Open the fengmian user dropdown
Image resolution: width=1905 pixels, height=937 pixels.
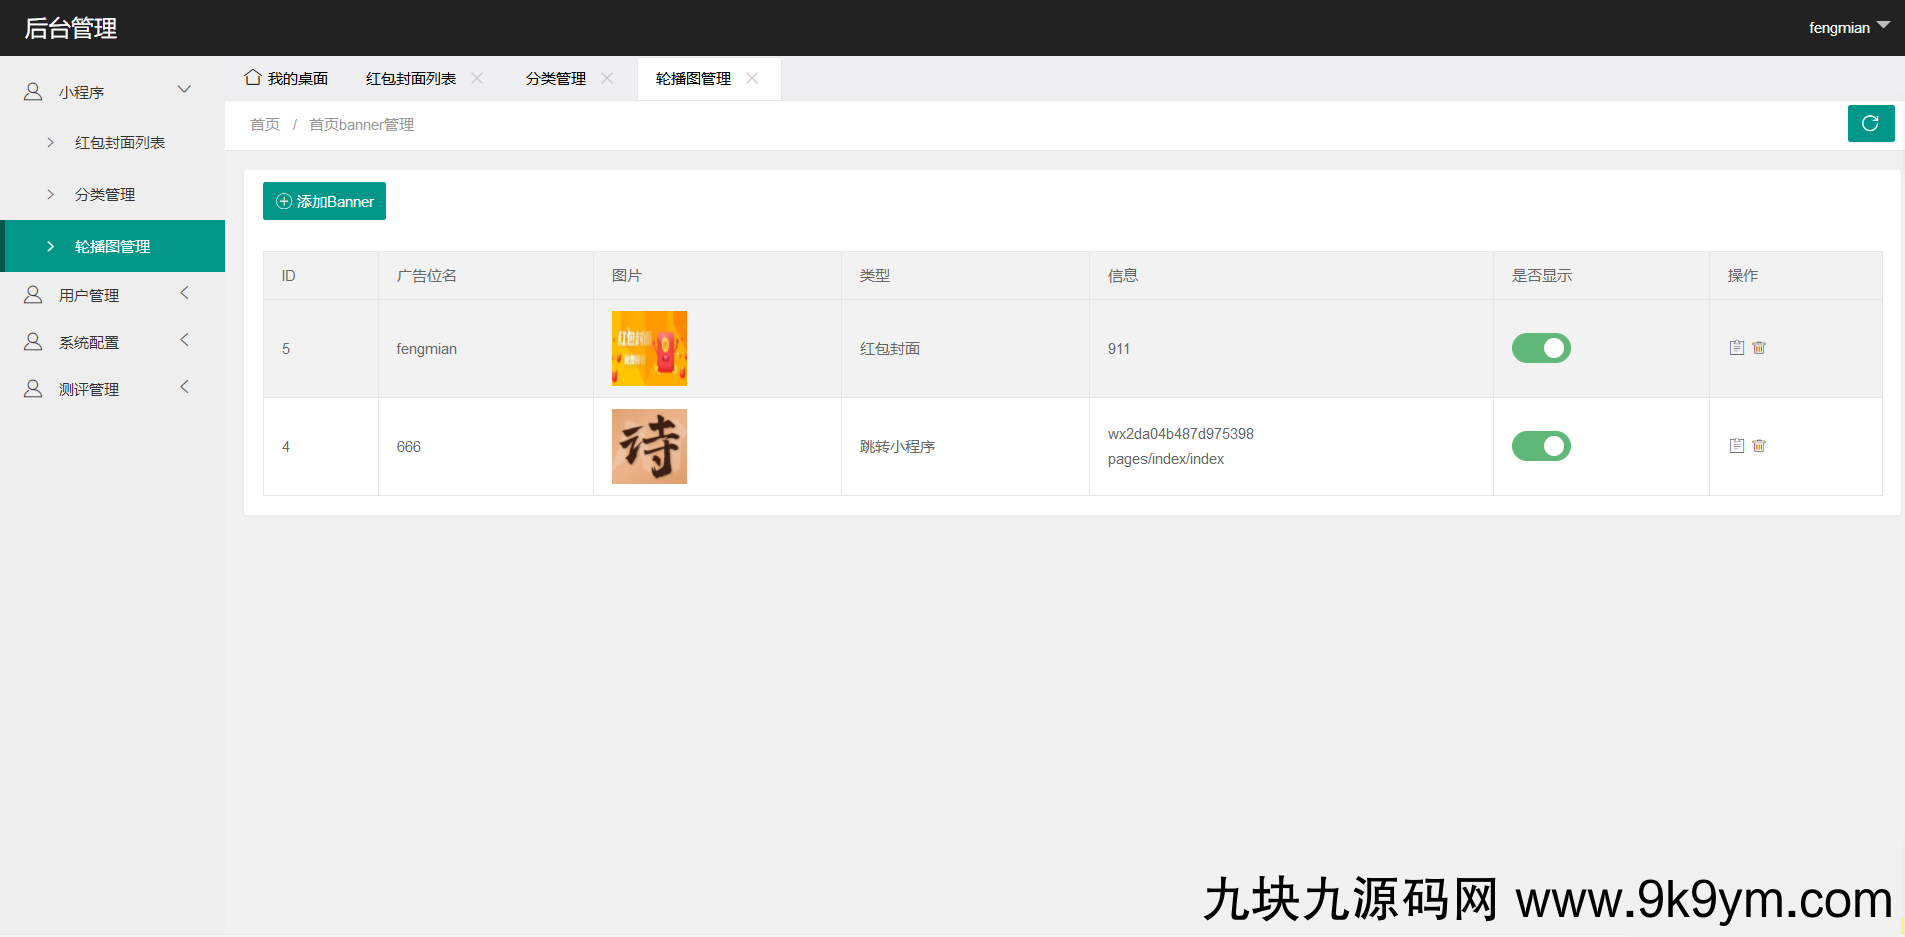click(1847, 28)
